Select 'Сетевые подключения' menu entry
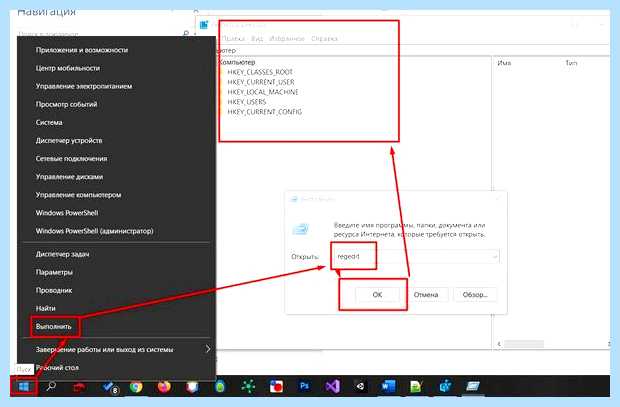This screenshot has width=620, height=407. [x=71, y=159]
